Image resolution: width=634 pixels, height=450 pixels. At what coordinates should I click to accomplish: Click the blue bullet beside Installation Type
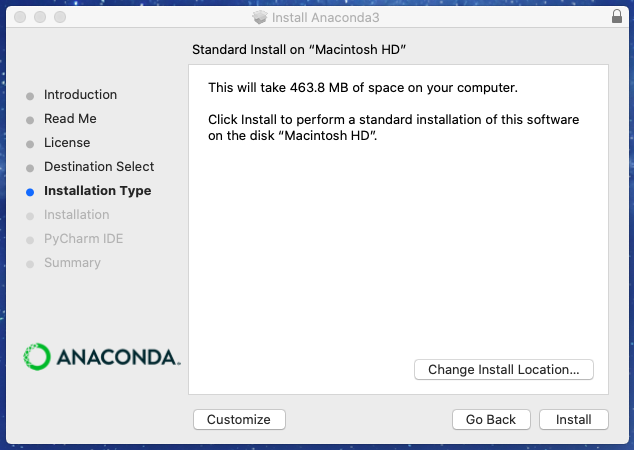pos(29,191)
